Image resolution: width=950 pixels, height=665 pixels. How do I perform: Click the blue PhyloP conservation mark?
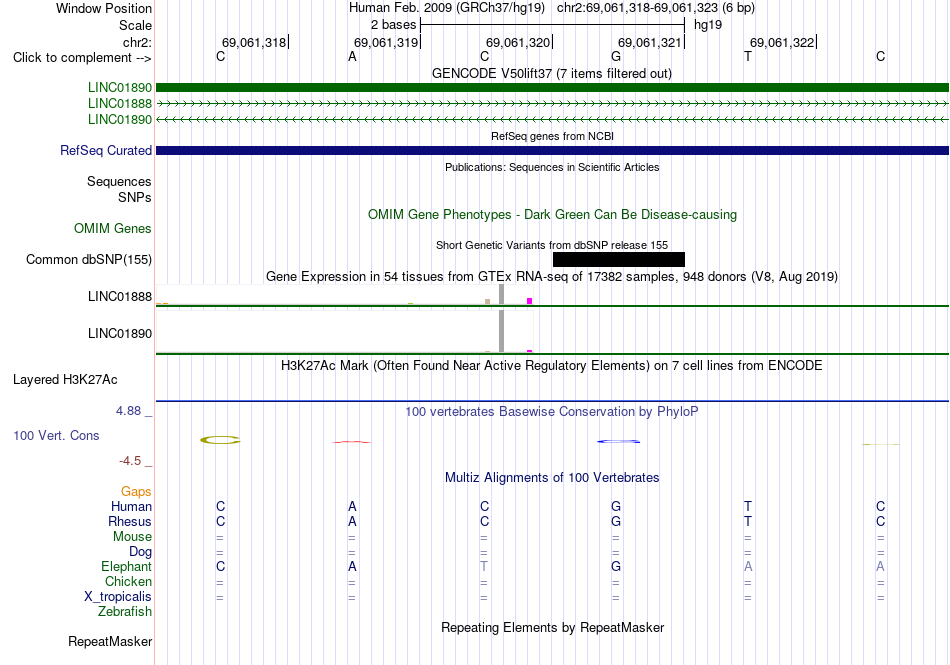pyautogui.click(x=619, y=441)
